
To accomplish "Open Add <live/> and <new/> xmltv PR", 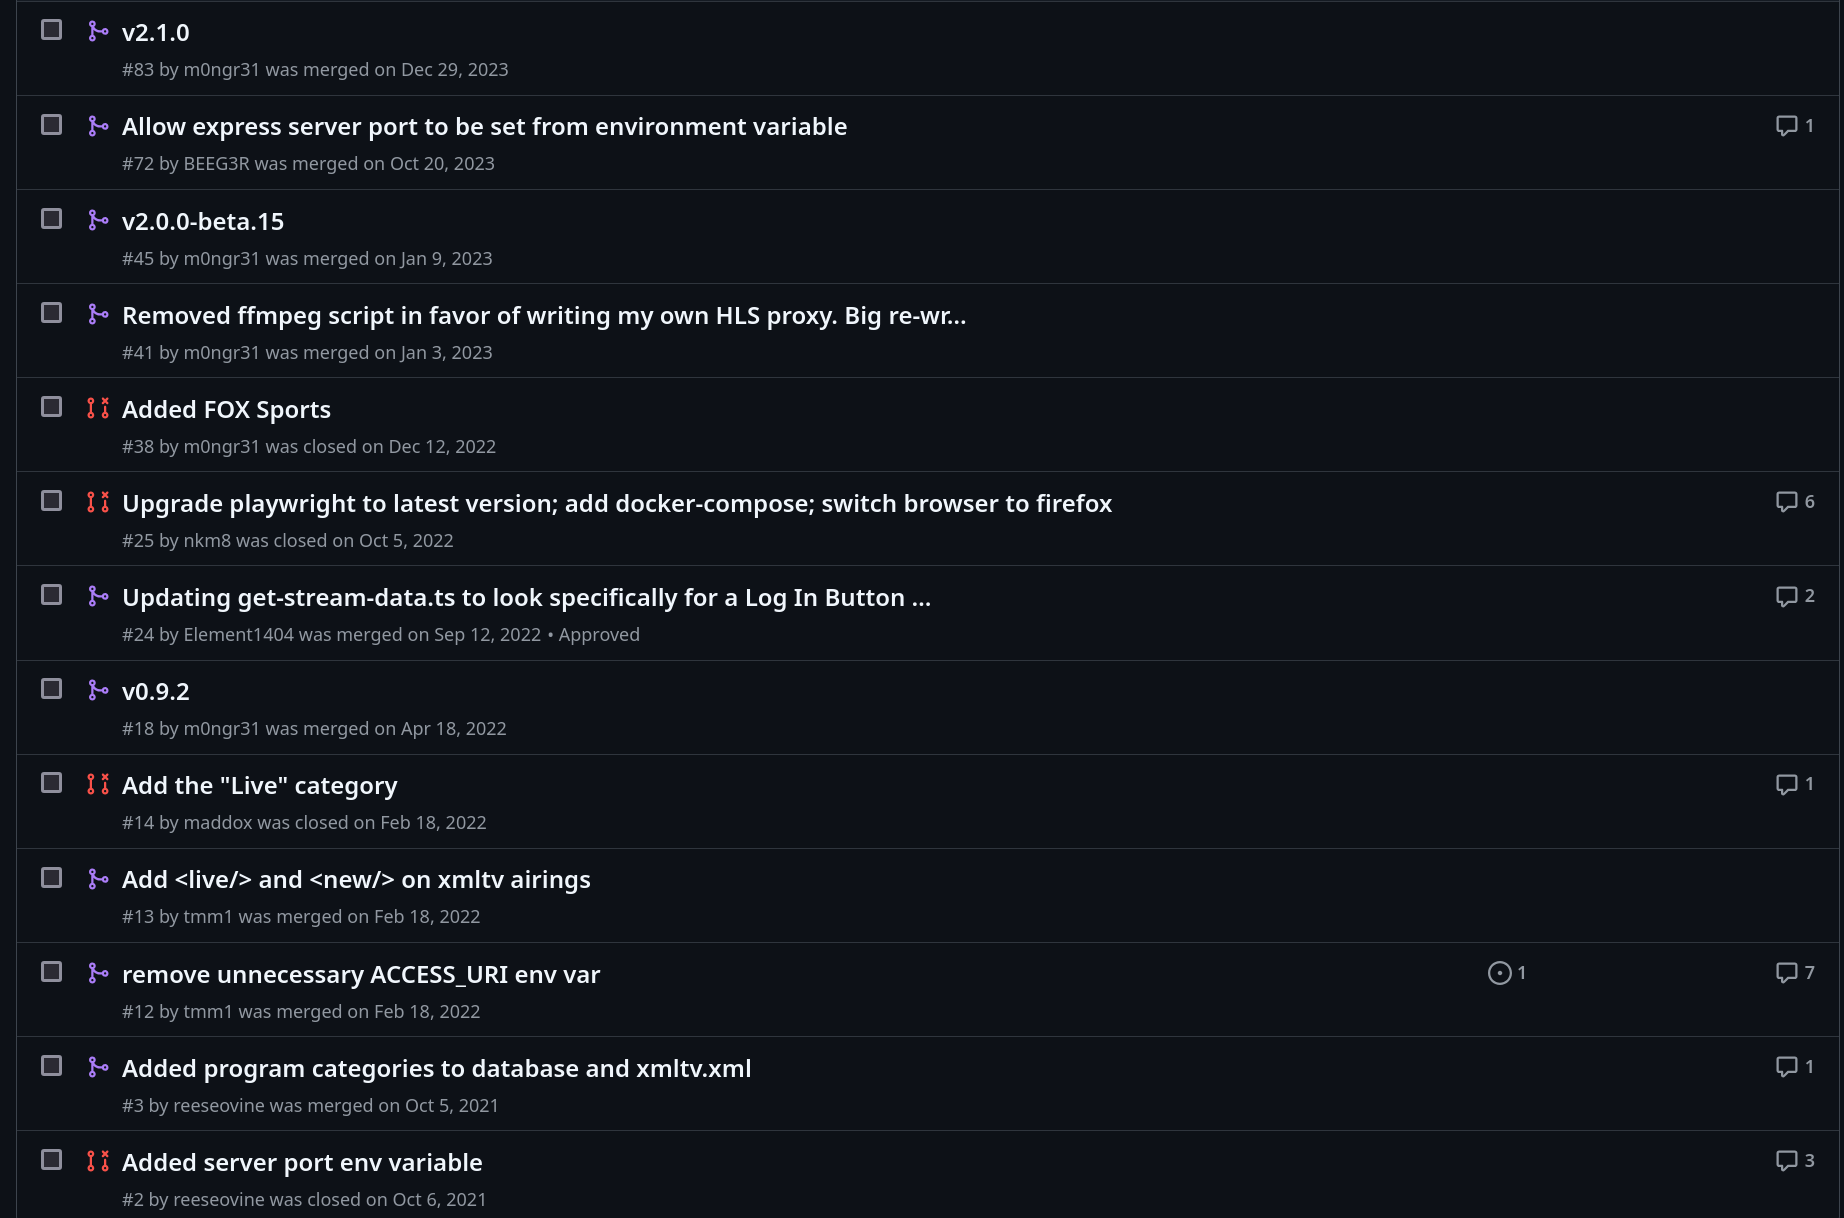I will pos(356,879).
